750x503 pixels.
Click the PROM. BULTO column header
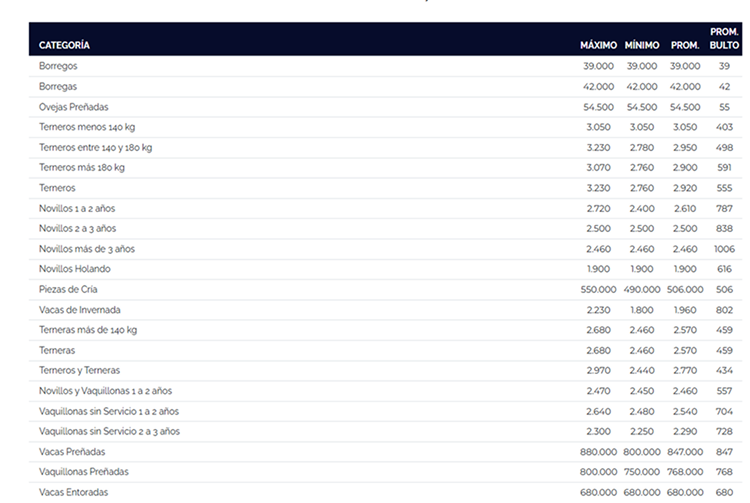tap(724, 39)
